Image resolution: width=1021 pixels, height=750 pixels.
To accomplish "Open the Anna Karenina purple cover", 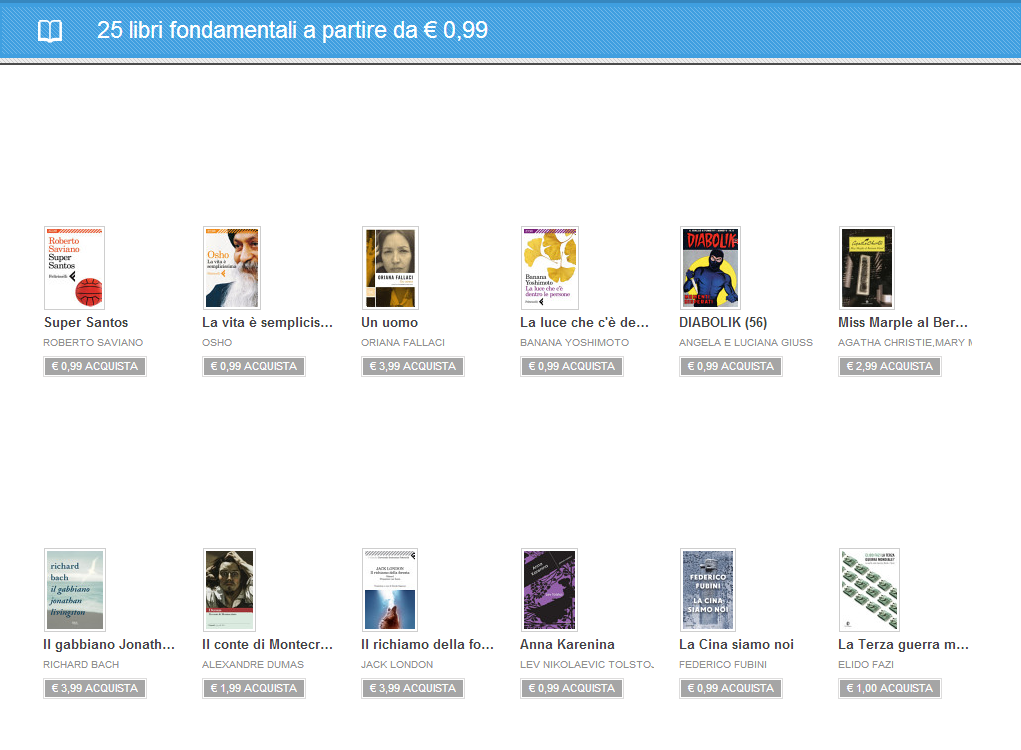I will coord(549,590).
